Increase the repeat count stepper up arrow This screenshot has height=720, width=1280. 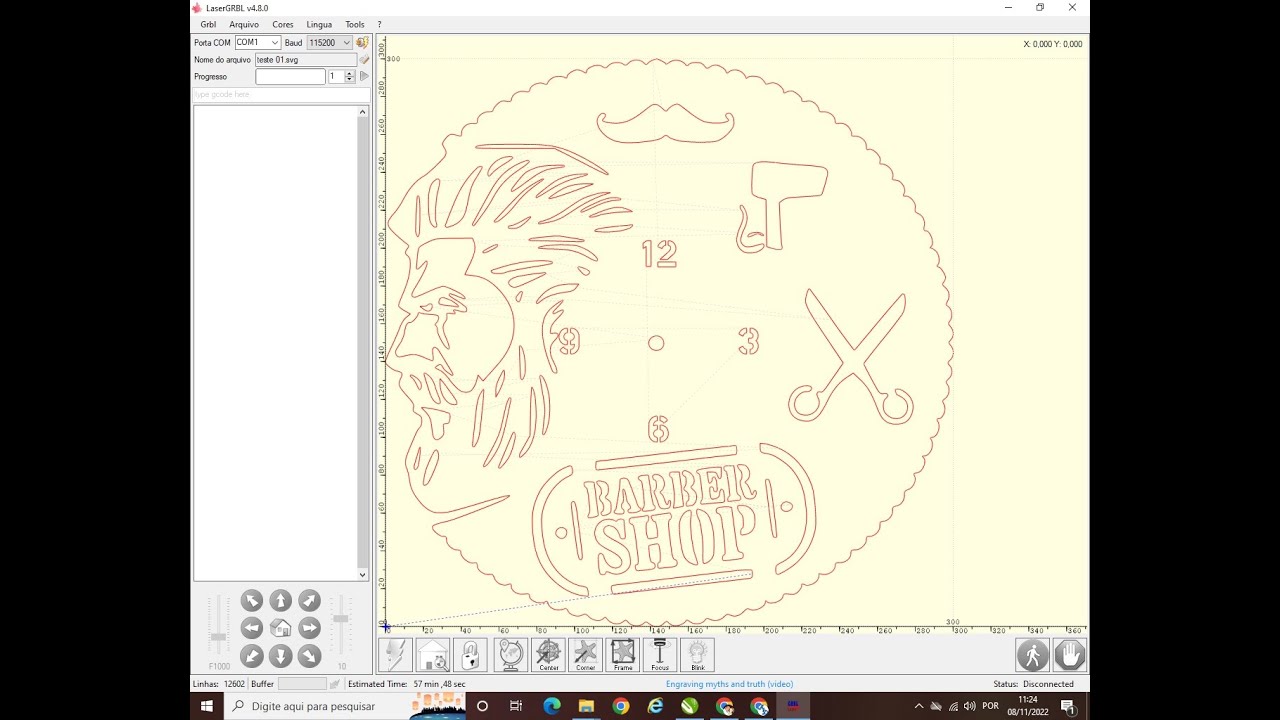350,73
